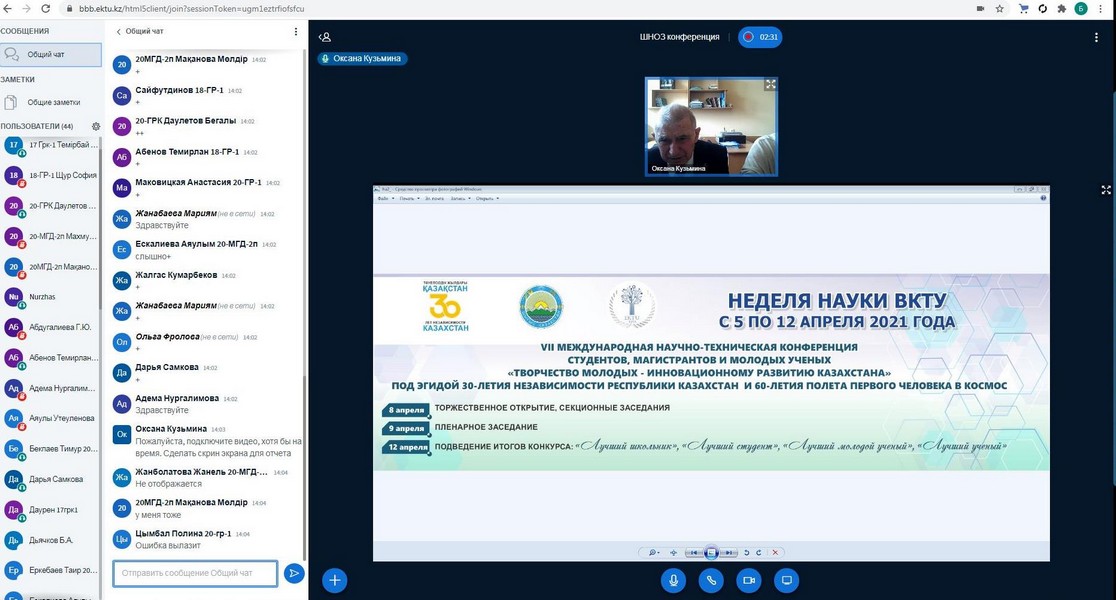Rotate image clockwise in photo viewer

(x=759, y=552)
